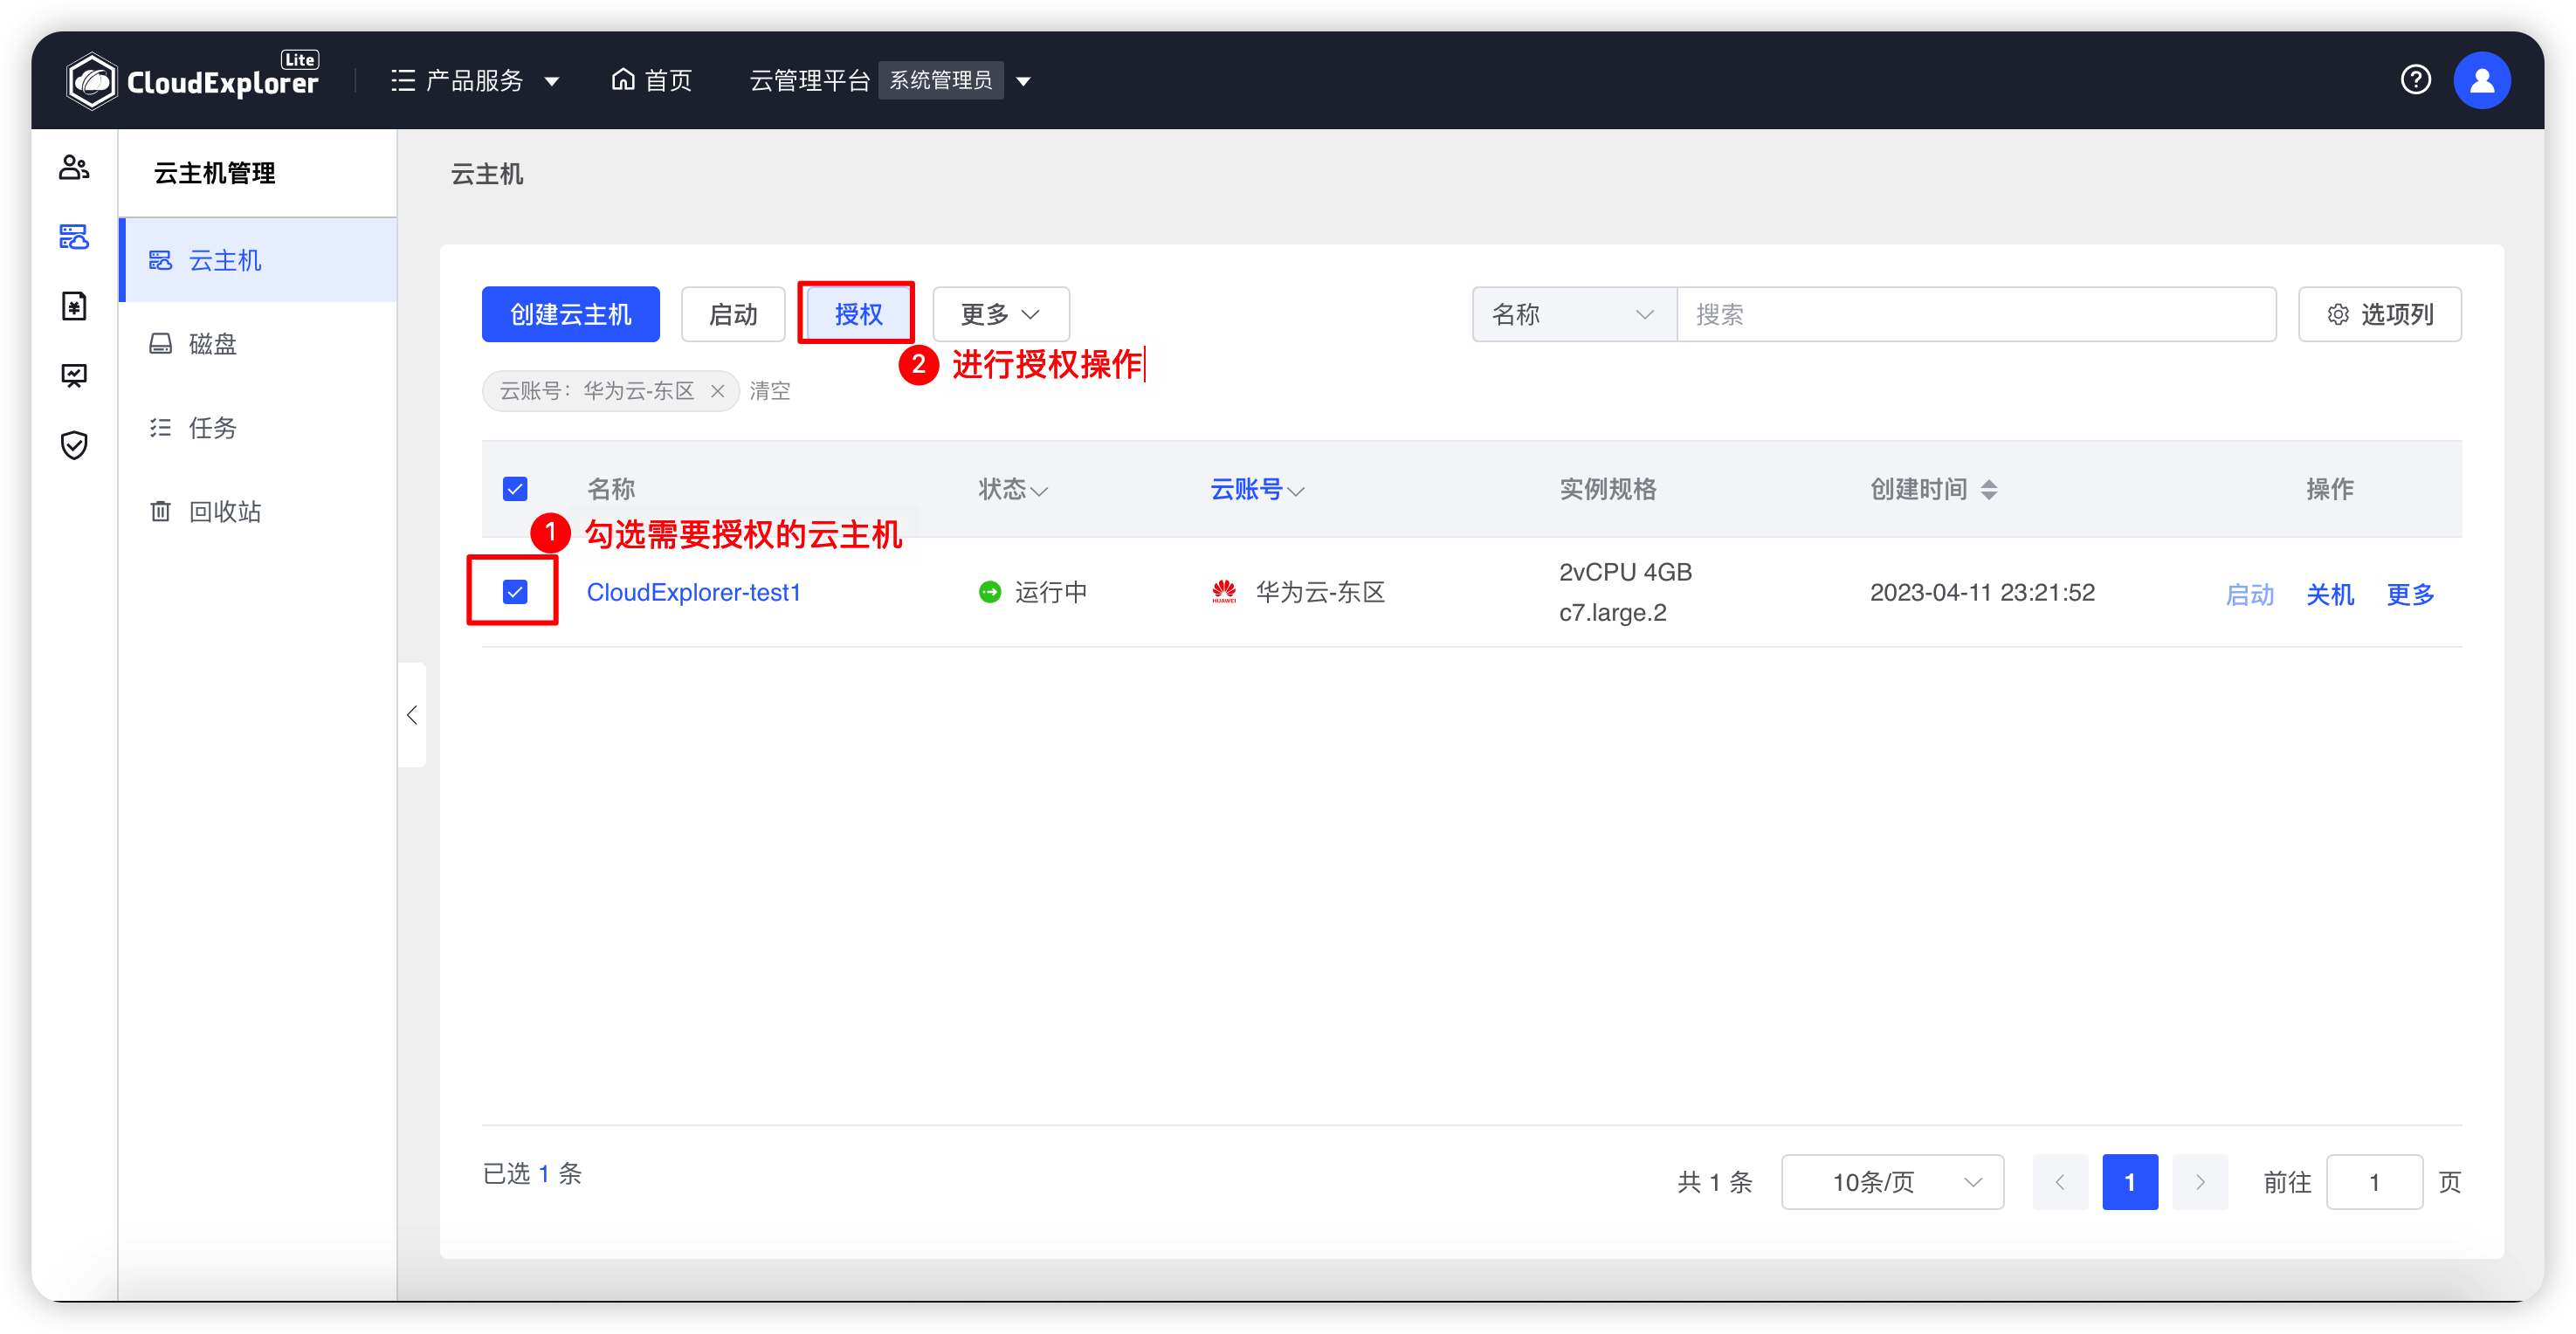Click the 创建时间 sort arrows
2576x1334 pixels.
(x=1989, y=489)
